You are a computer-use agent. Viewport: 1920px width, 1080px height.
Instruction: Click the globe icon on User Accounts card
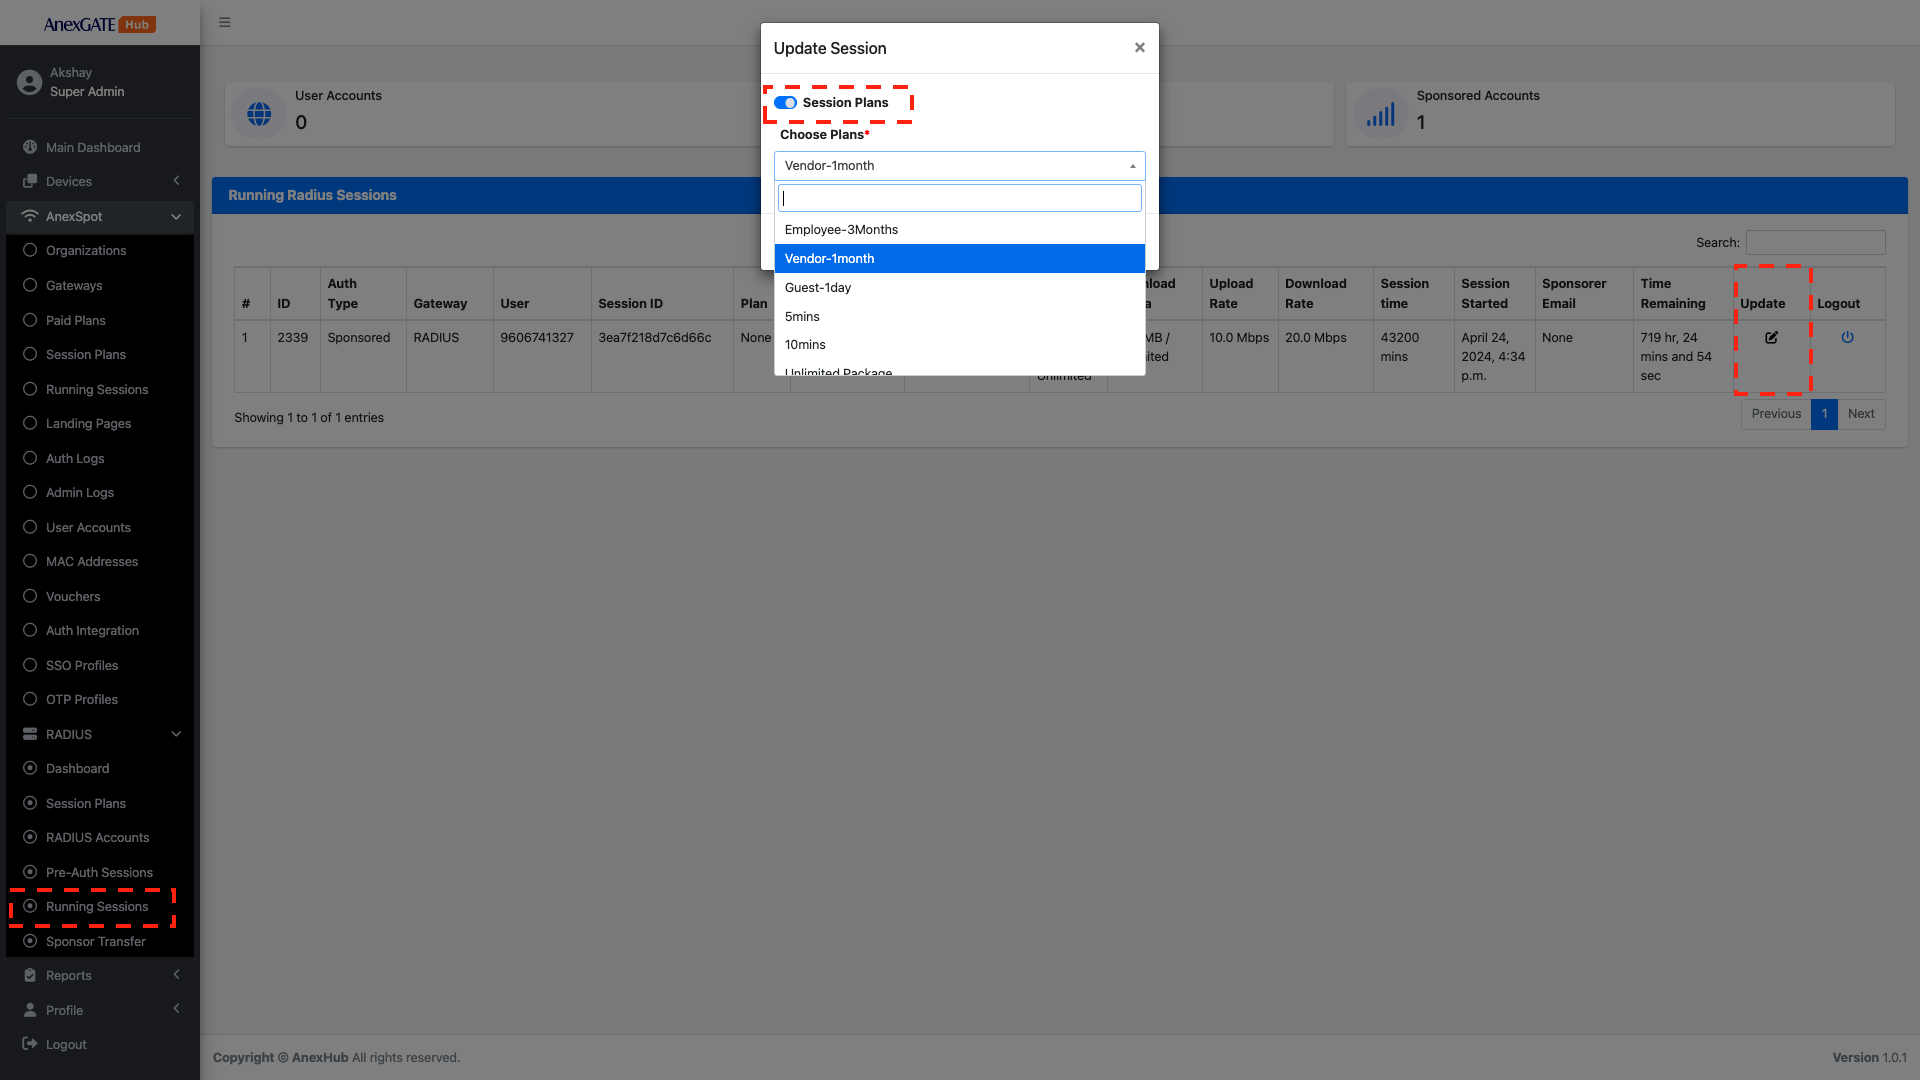click(x=259, y=114)
